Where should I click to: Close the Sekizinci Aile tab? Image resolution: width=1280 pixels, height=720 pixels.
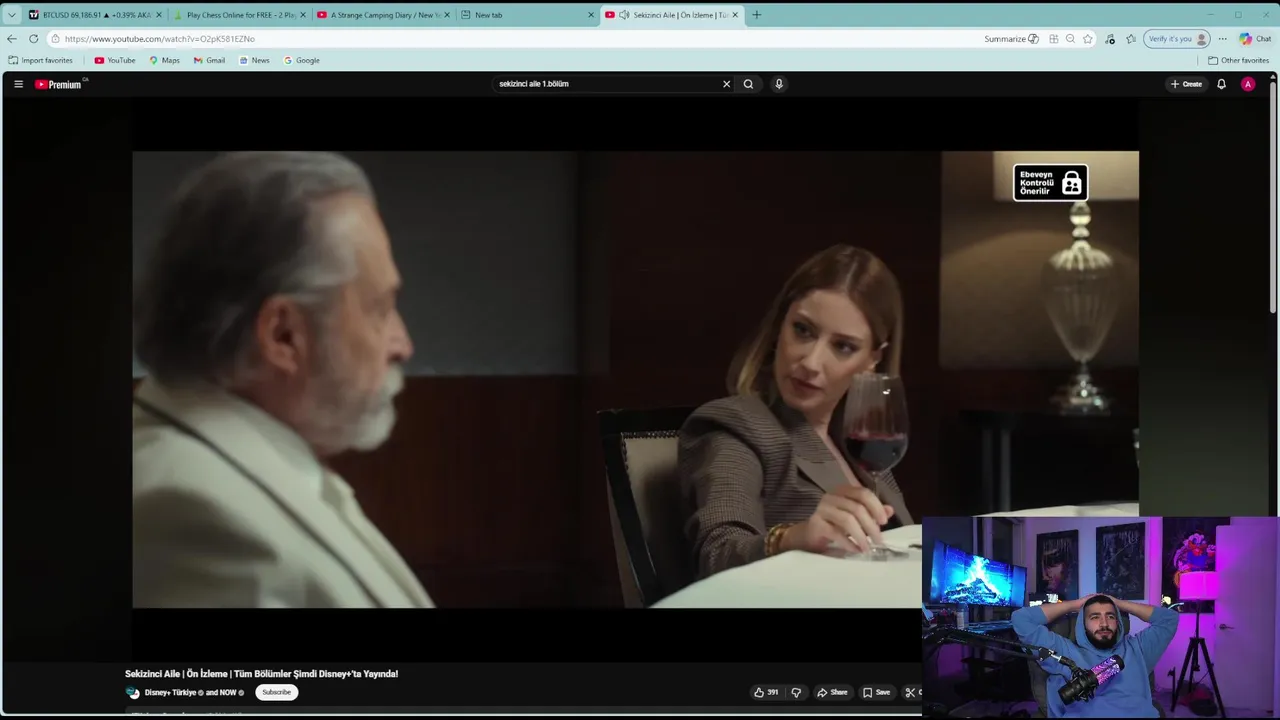coord(735,15)
